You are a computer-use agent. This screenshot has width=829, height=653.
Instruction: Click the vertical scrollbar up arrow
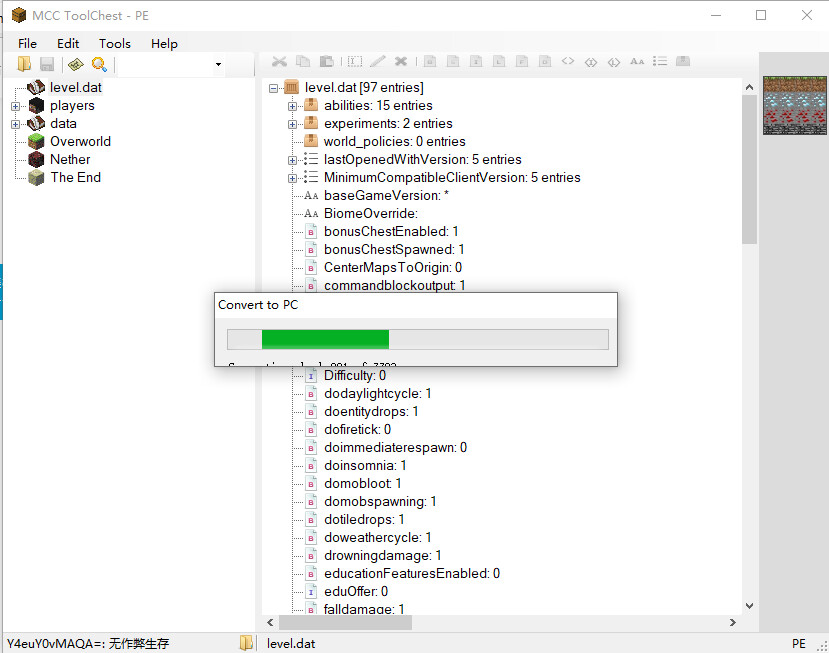click(x=749, y=87)
